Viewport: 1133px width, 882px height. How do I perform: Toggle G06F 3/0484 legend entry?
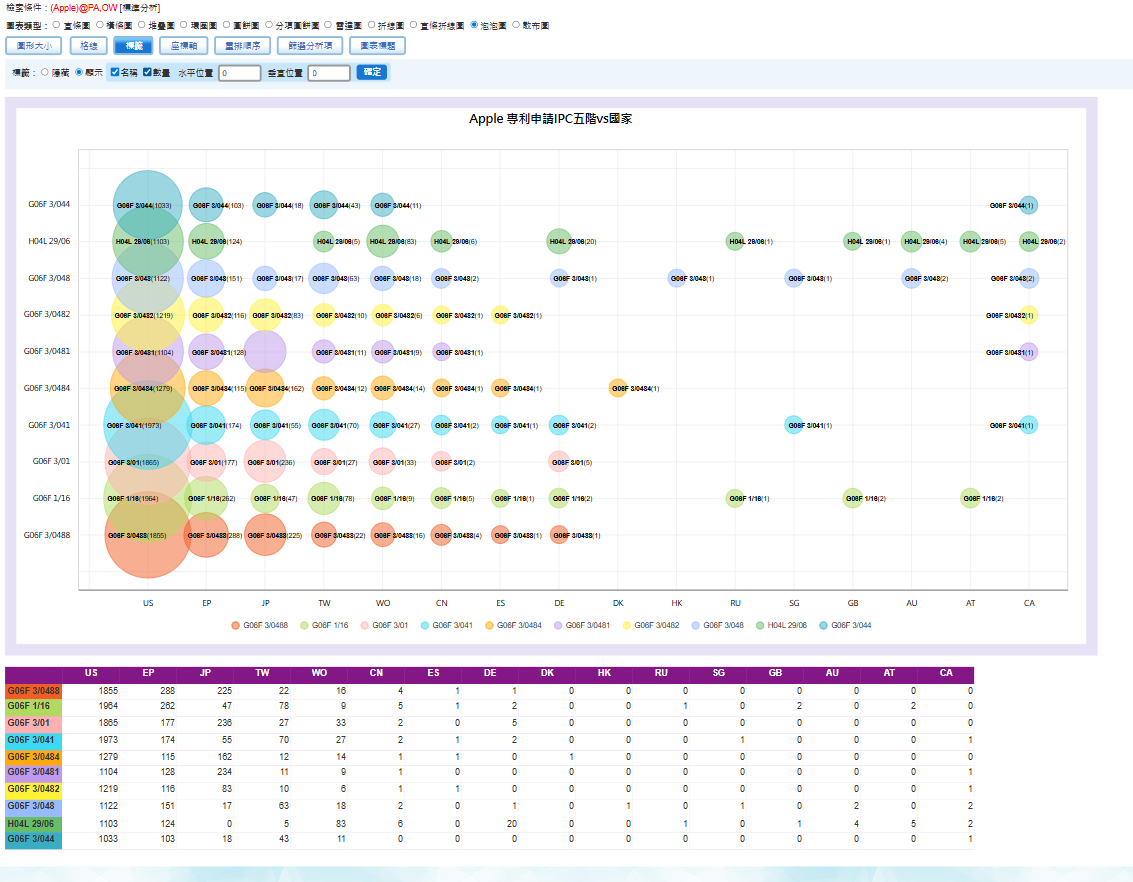513,626
